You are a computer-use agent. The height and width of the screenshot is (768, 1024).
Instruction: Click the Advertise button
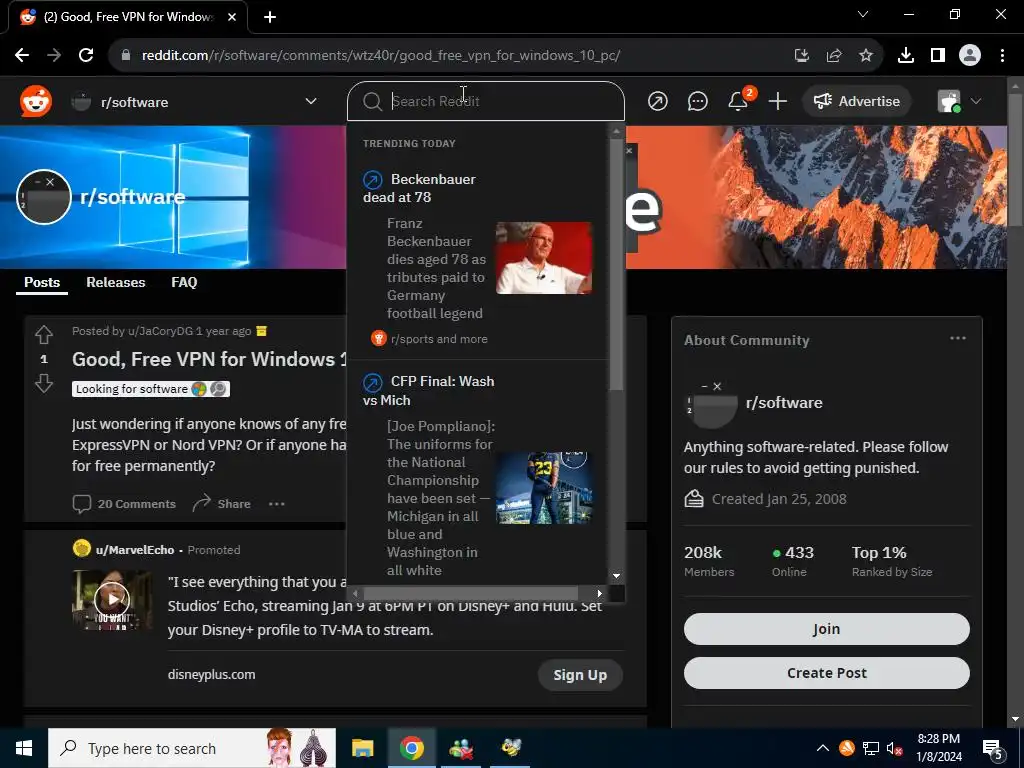pos(856,101)
